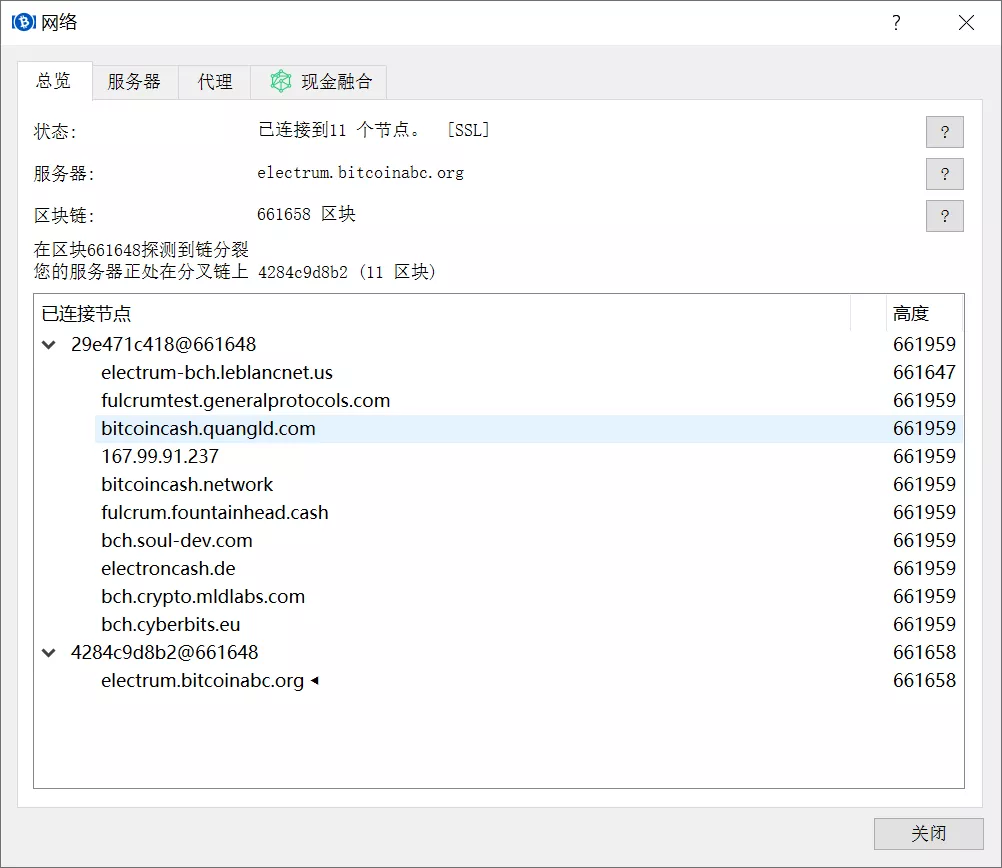Click the 关闭 button
Image resolution: width=1002 pixels, height=868 pixels.
tap(929, 833)
